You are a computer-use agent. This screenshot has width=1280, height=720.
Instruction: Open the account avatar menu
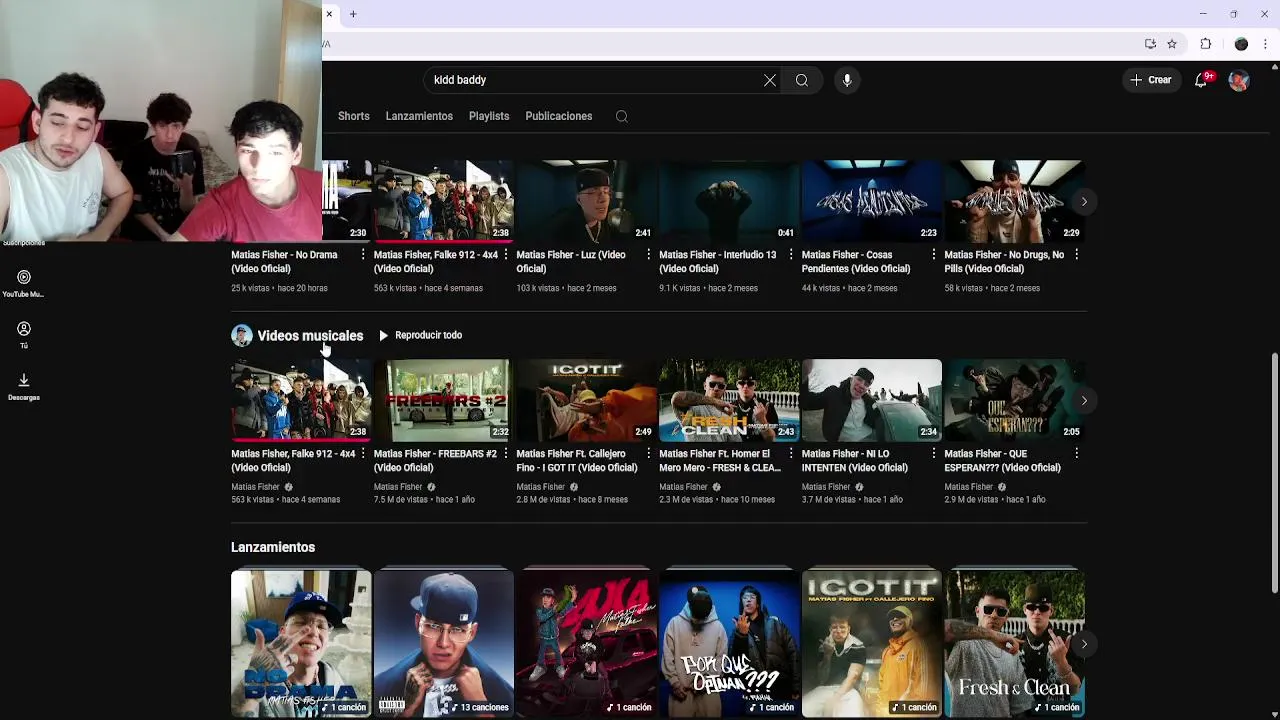click(x=1239, y=80)
